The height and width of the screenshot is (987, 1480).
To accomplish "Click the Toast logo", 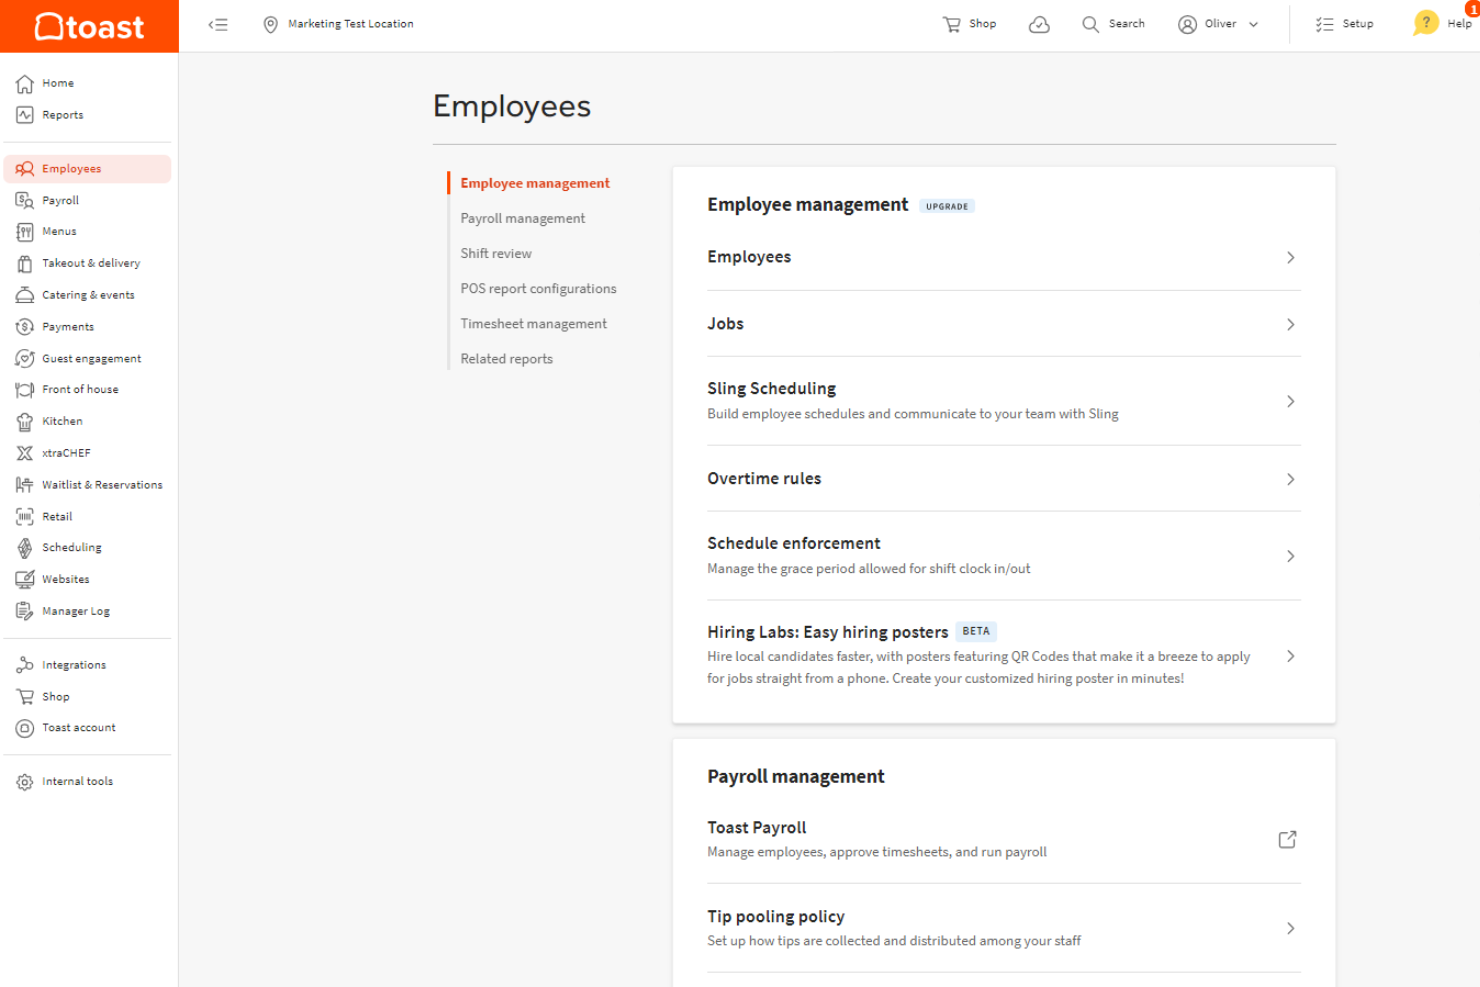I will pos(89,26).
